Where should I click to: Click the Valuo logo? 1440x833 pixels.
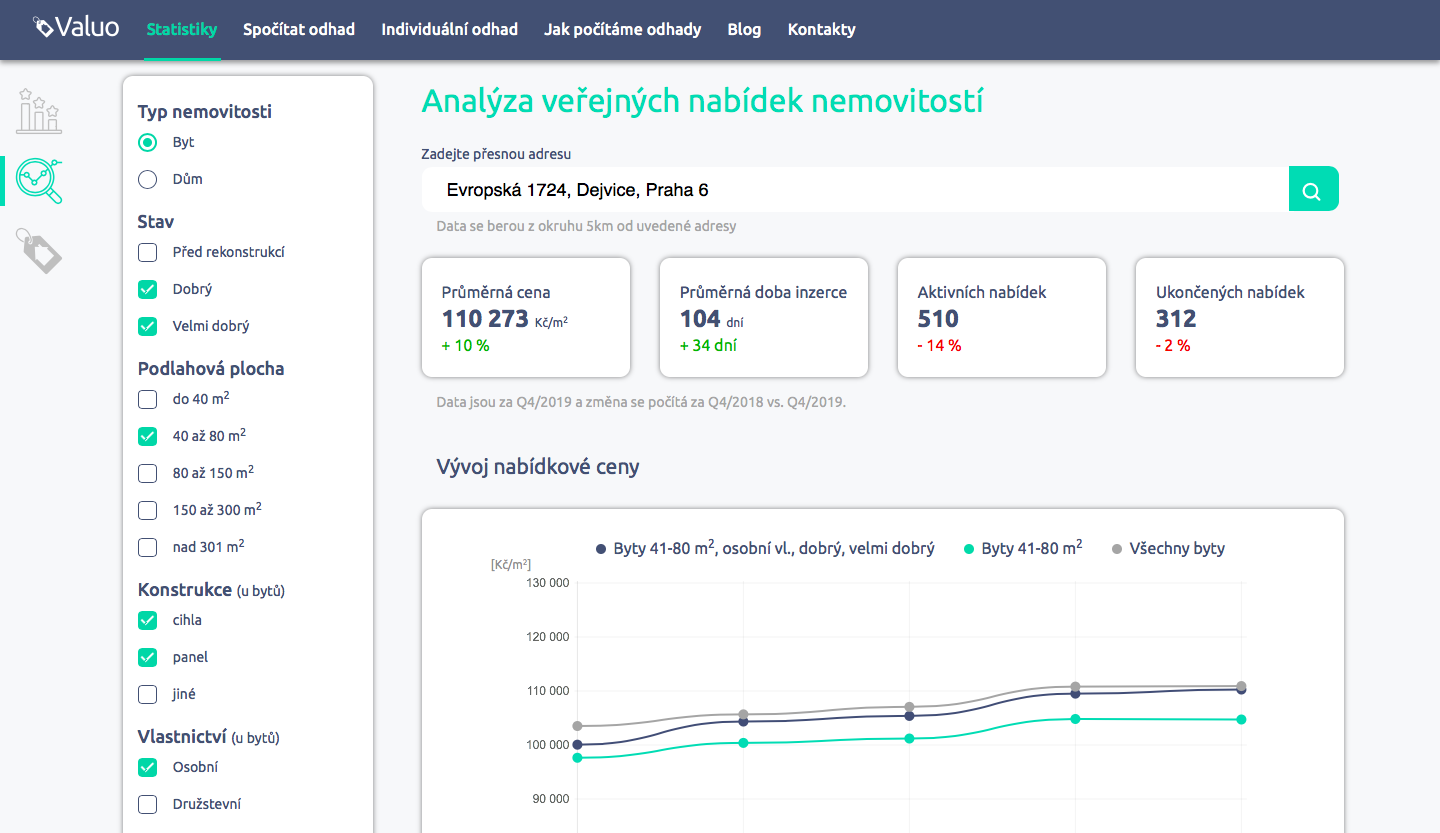76,28
